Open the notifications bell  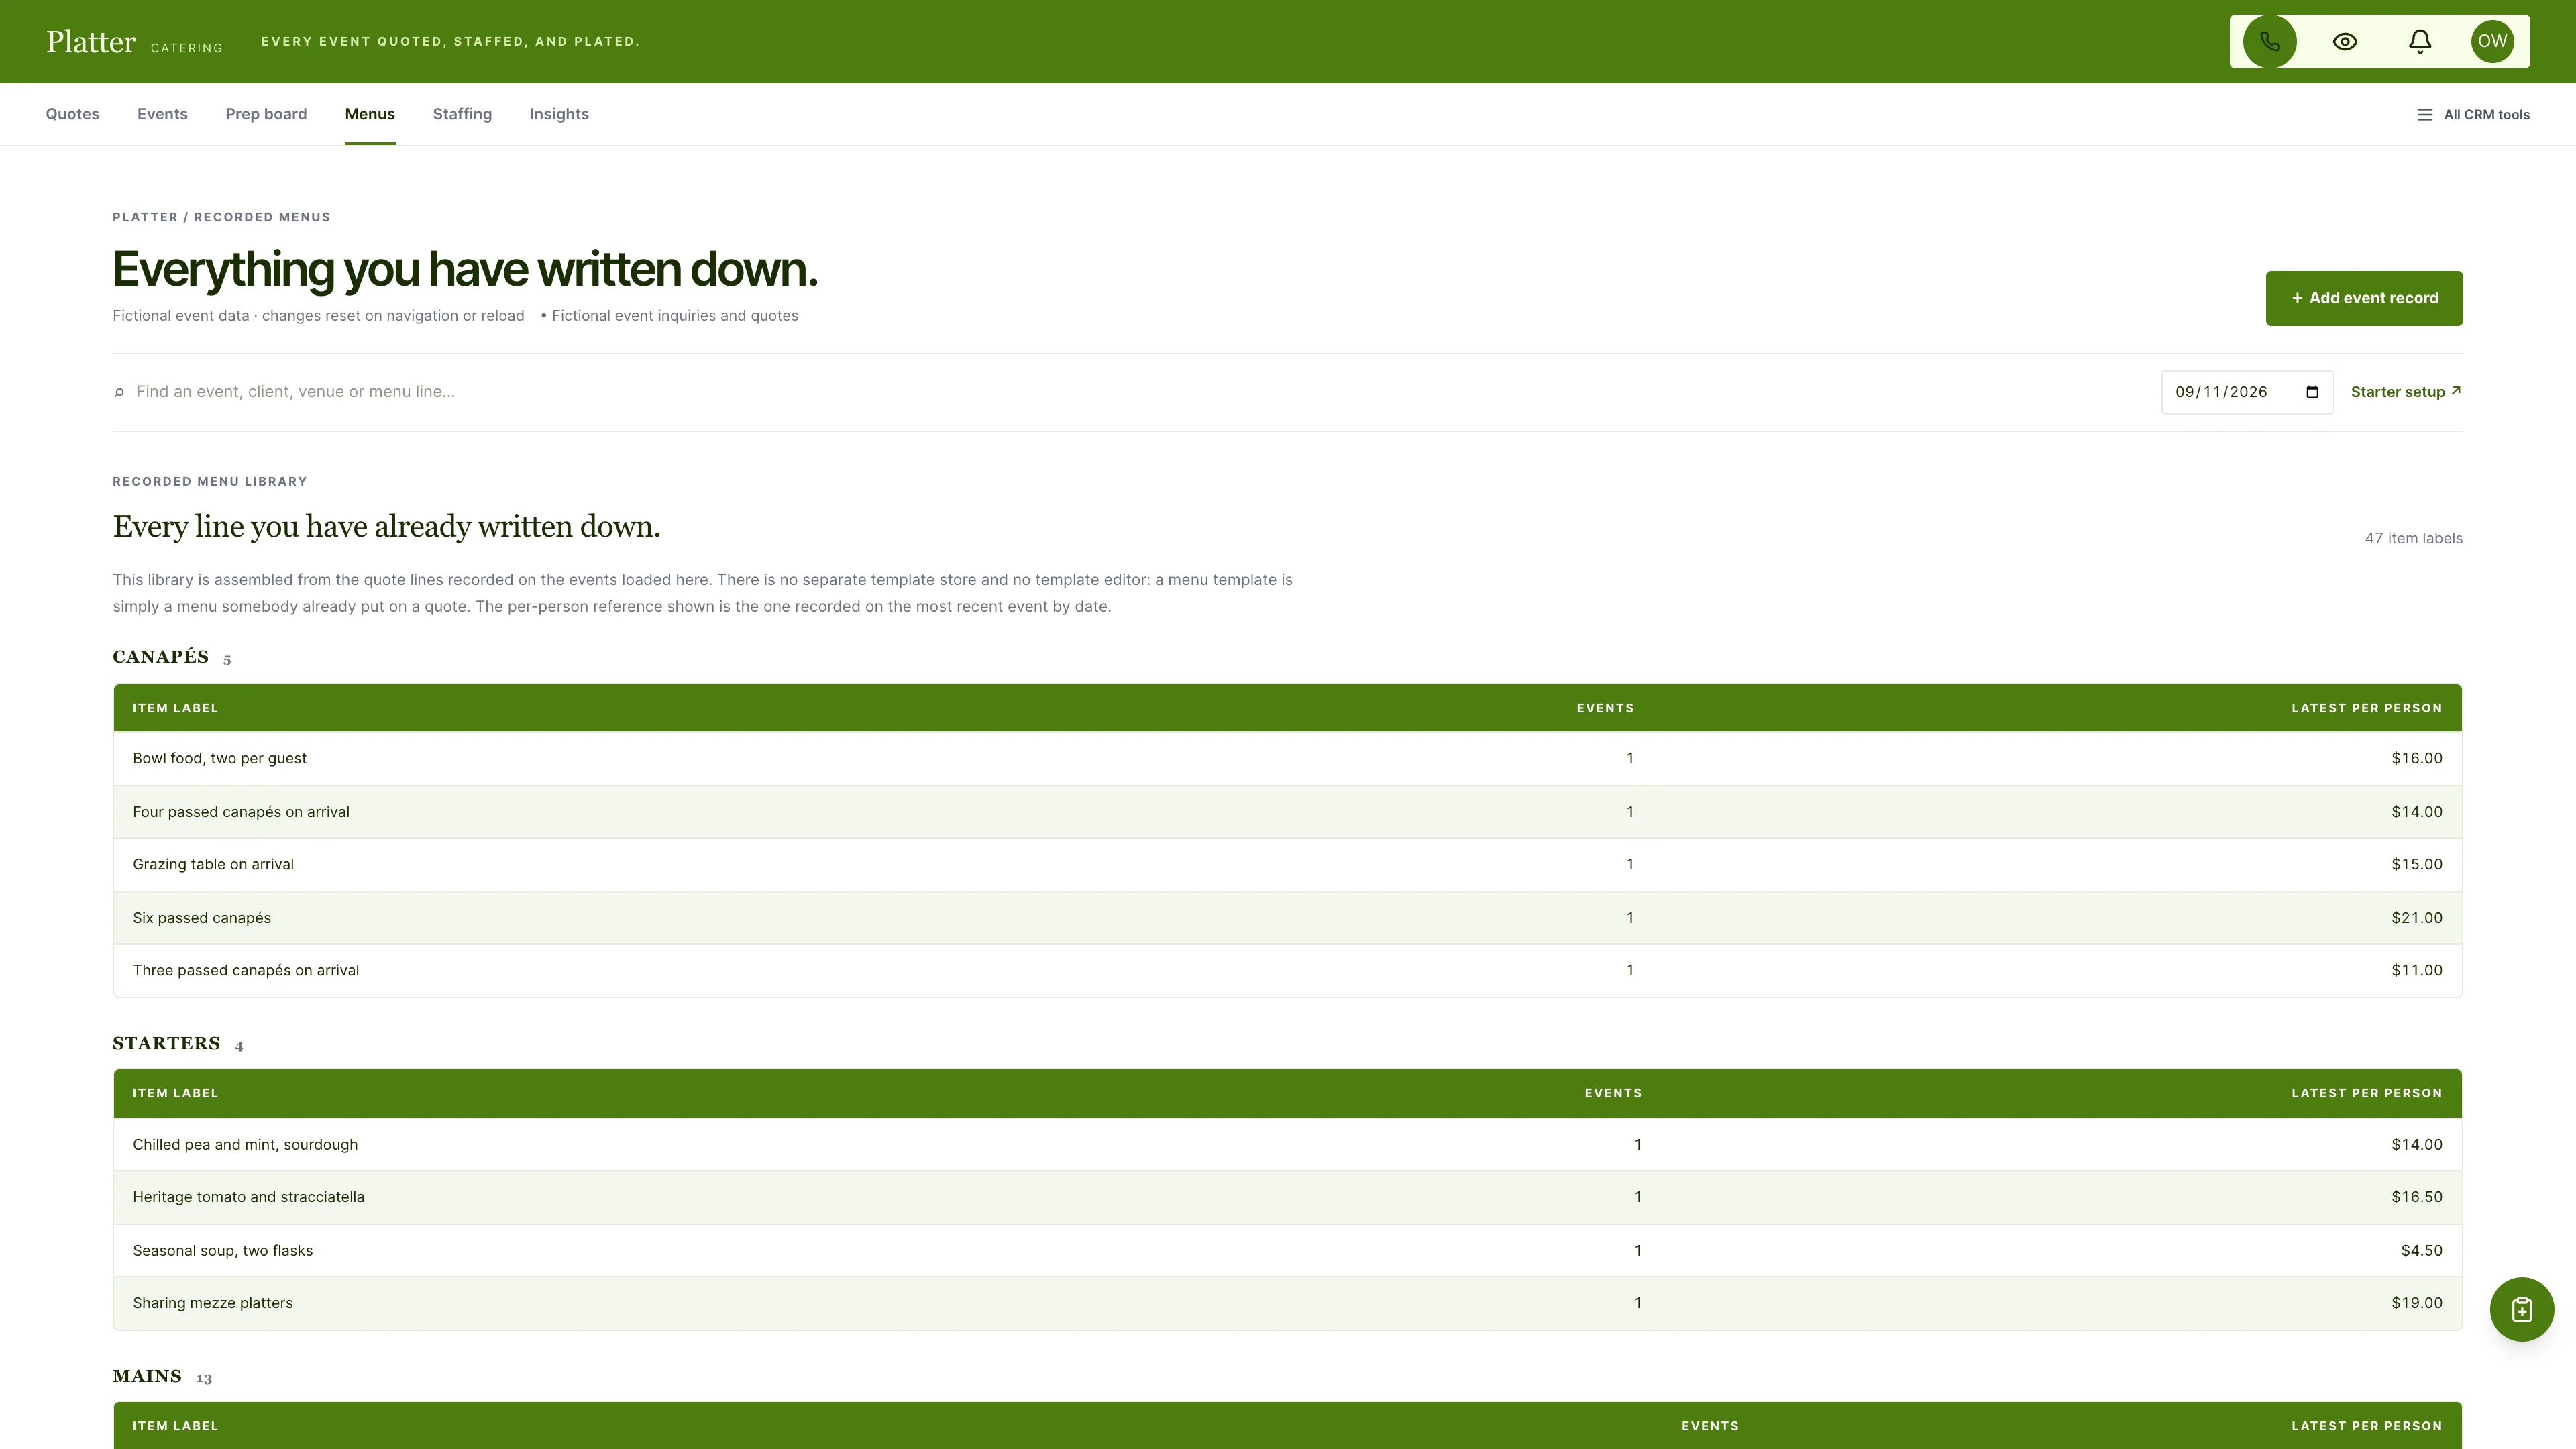(2419, 41)
